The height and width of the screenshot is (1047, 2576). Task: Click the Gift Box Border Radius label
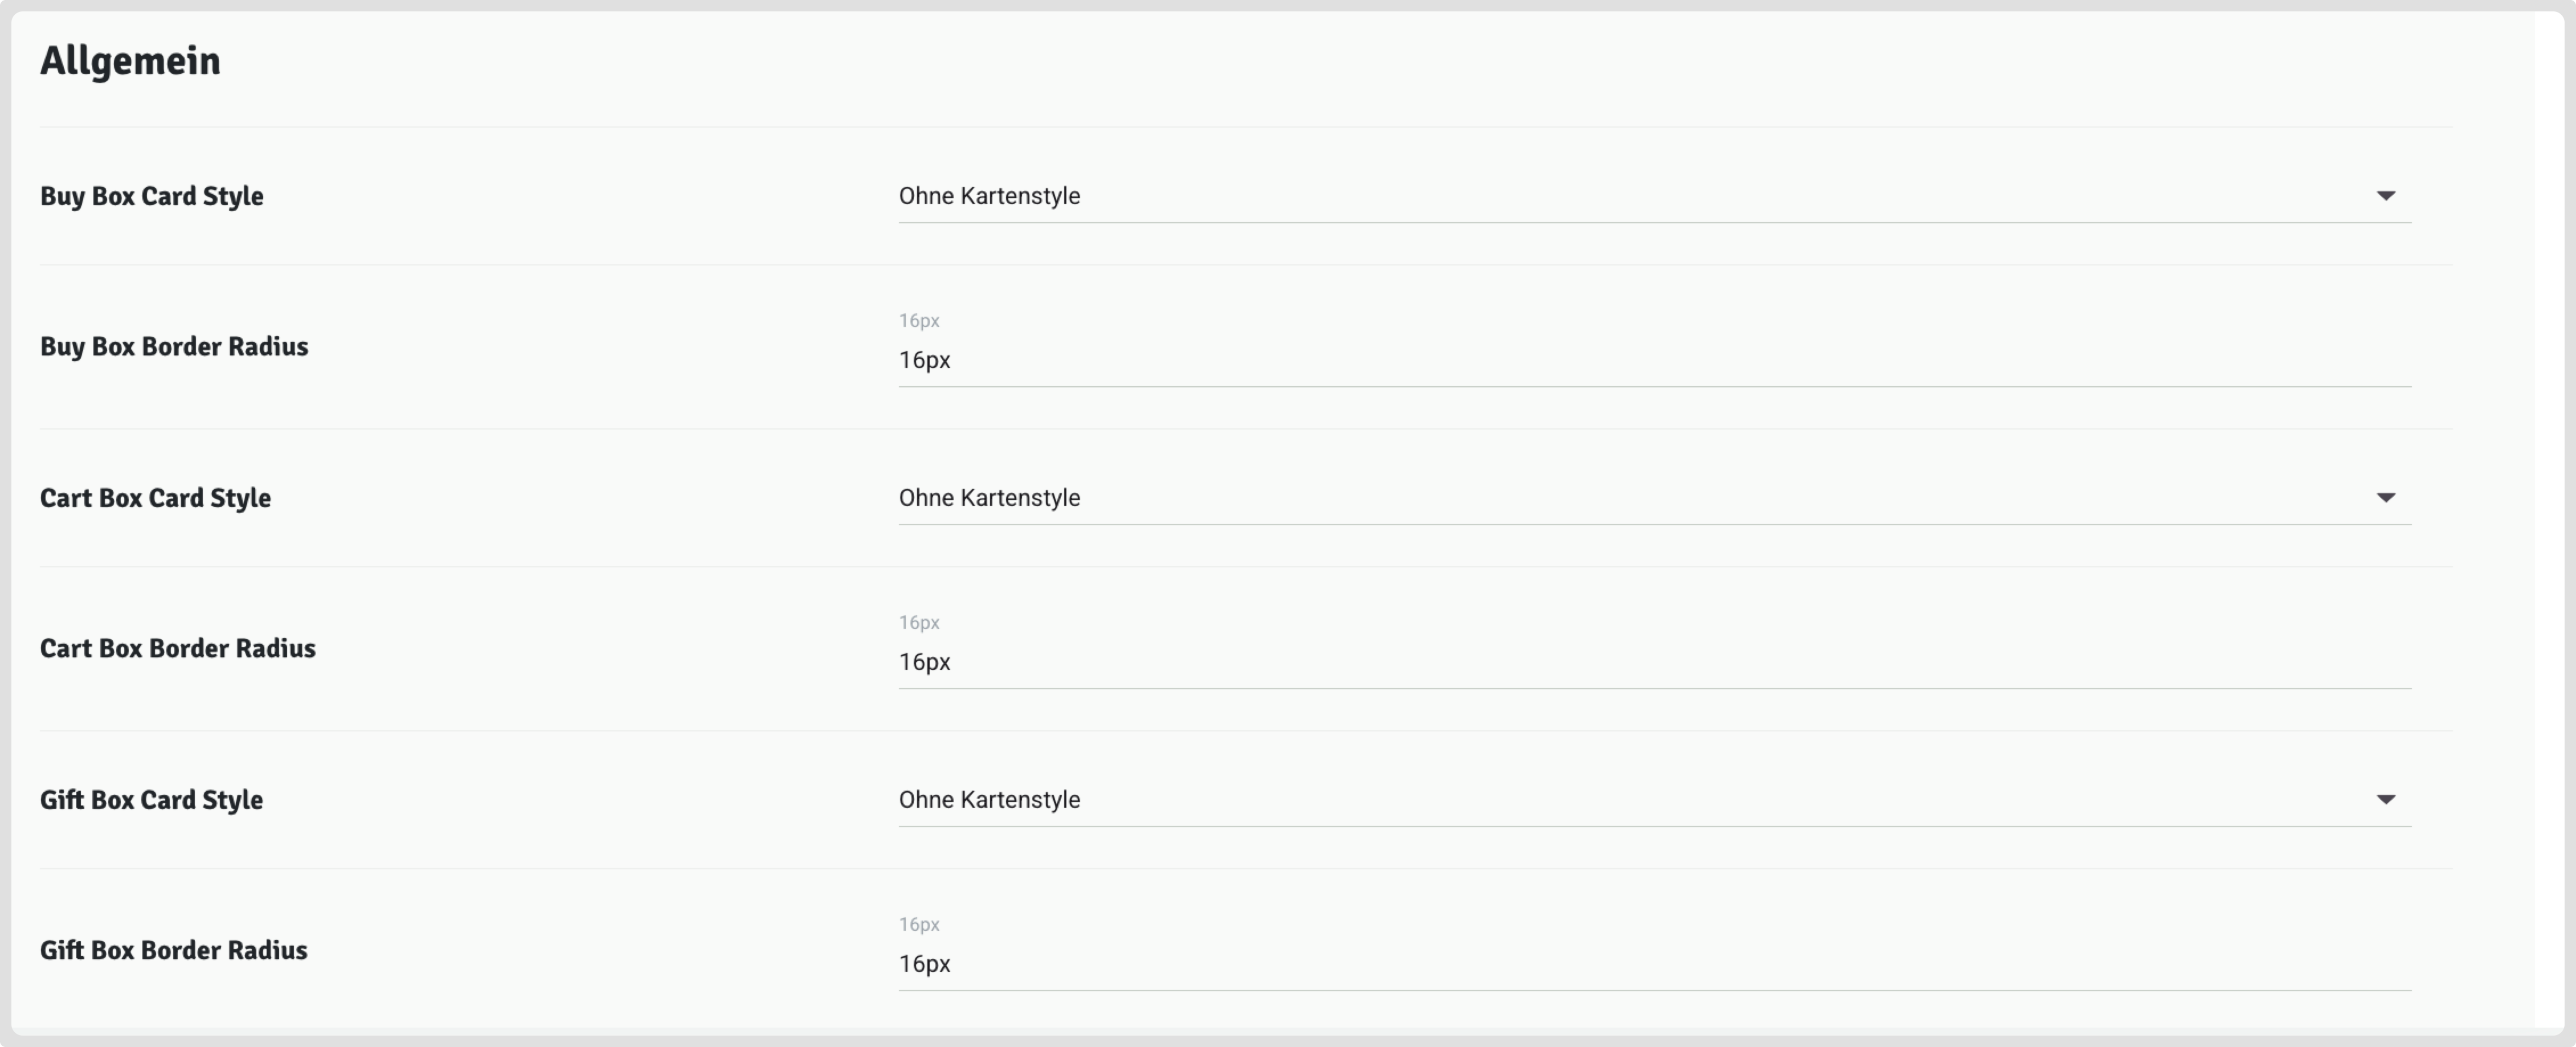[174, 951]
